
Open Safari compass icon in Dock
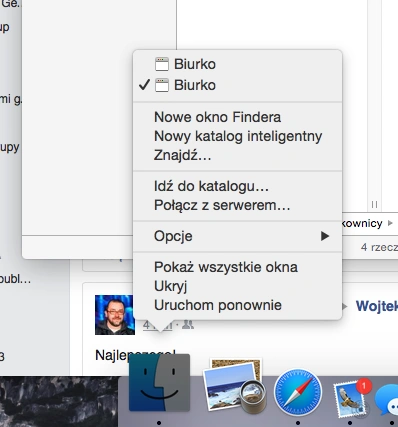pyautogui.click(x=298, y=392)
